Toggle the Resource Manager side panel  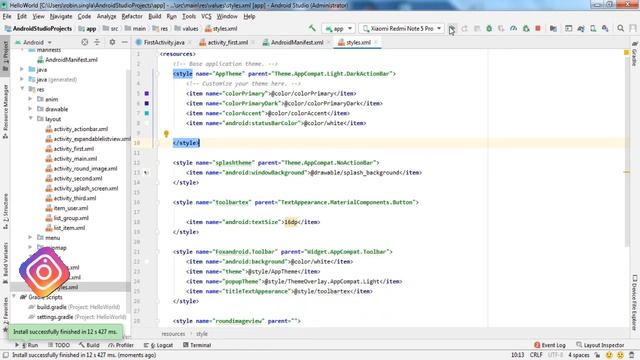[x=5, y=111]
